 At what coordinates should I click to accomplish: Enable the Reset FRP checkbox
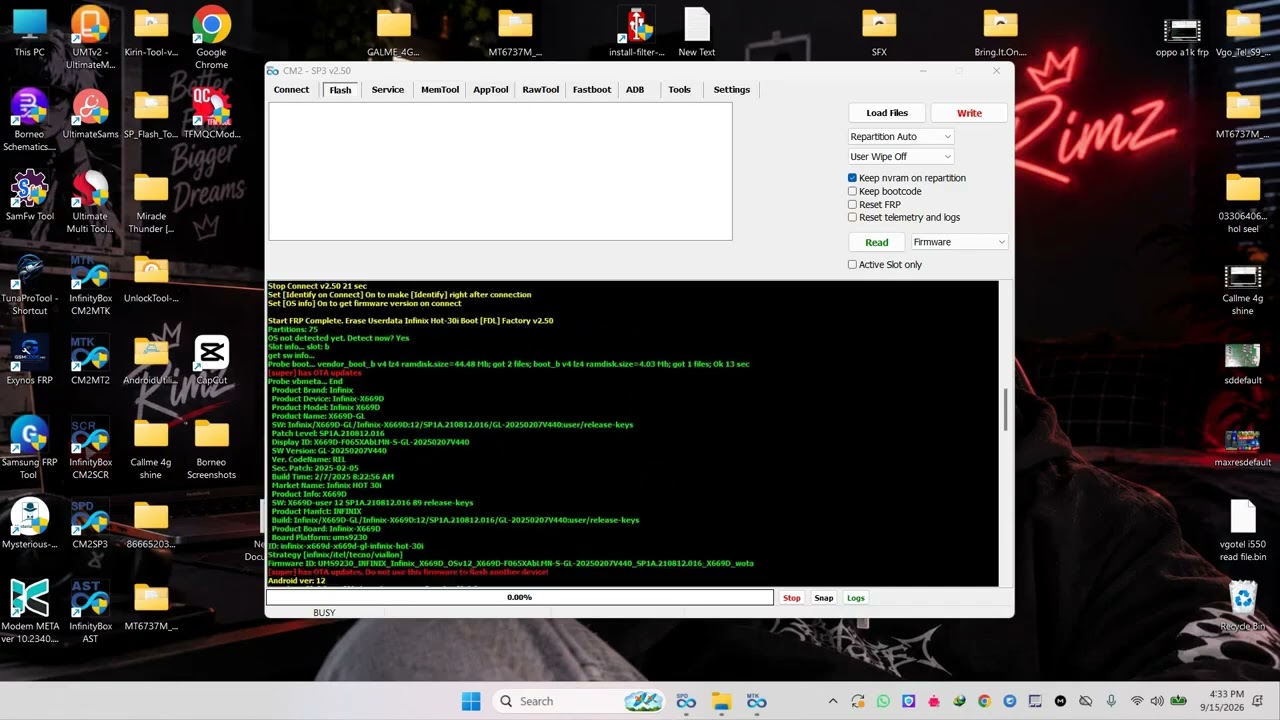pos(852,204)
